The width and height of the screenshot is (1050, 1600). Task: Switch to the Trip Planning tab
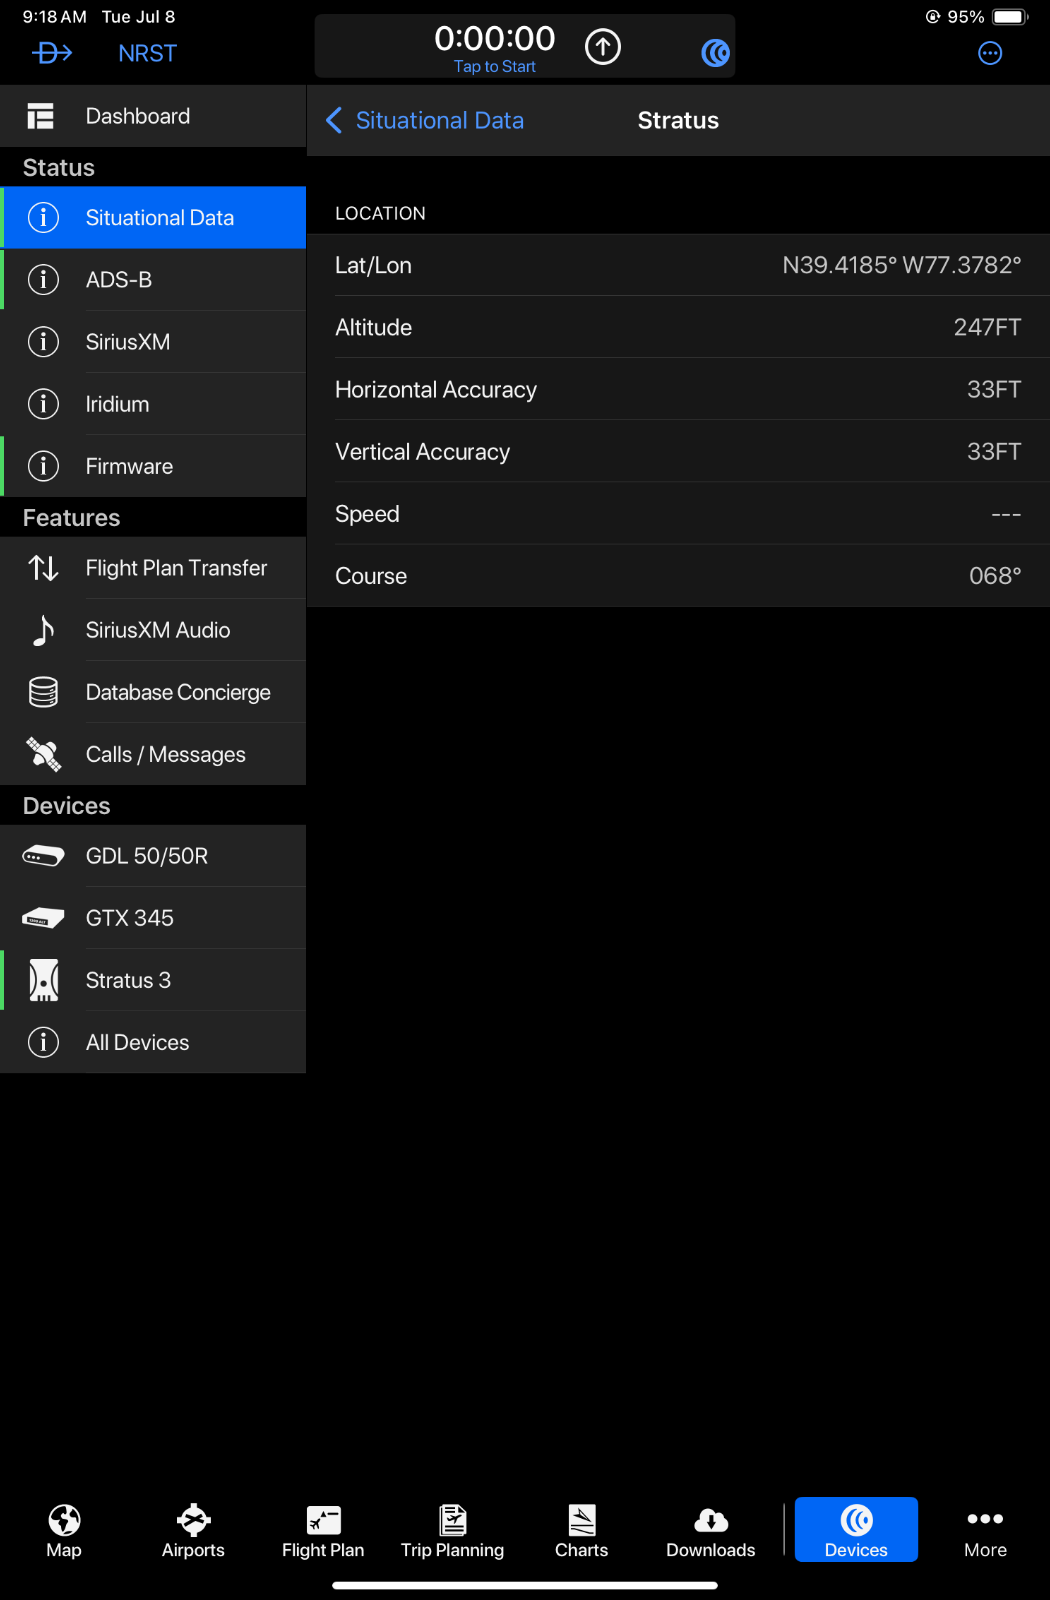pos(452,1530)
